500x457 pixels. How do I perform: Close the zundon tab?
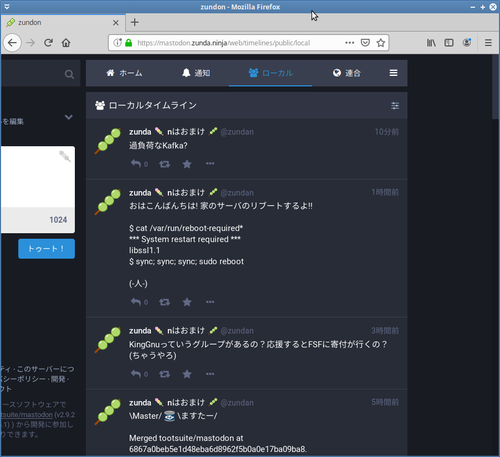[116, 23]
